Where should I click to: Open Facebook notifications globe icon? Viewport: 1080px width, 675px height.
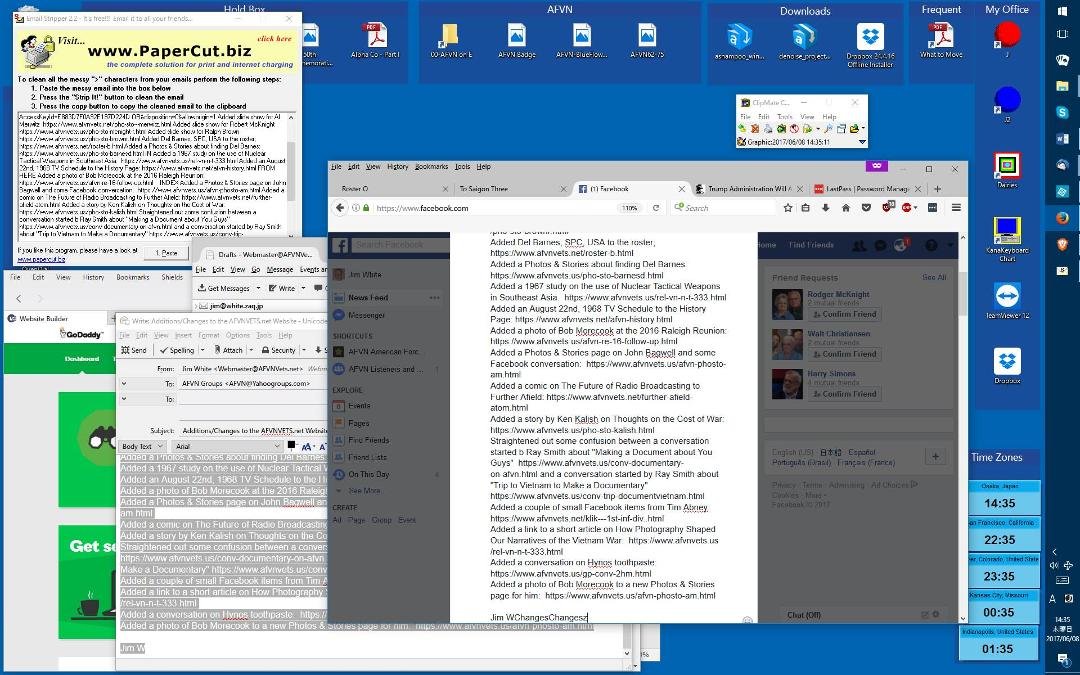coord(900,245)
